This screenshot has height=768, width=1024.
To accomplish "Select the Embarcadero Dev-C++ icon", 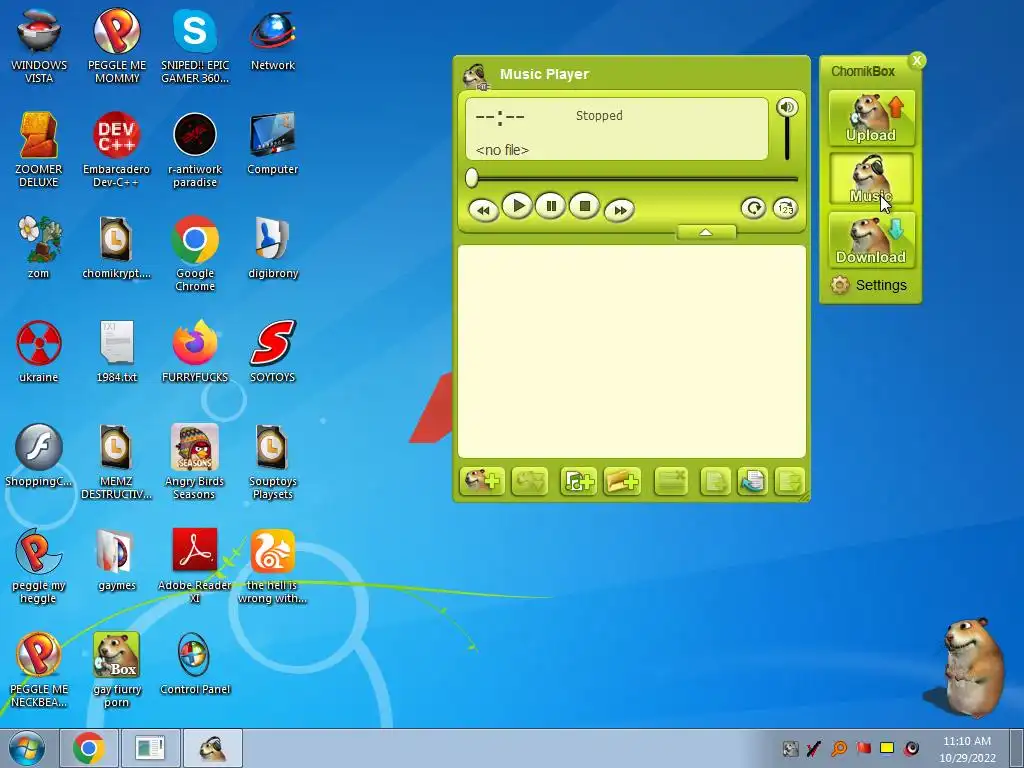I will click(x=116, y=150).
